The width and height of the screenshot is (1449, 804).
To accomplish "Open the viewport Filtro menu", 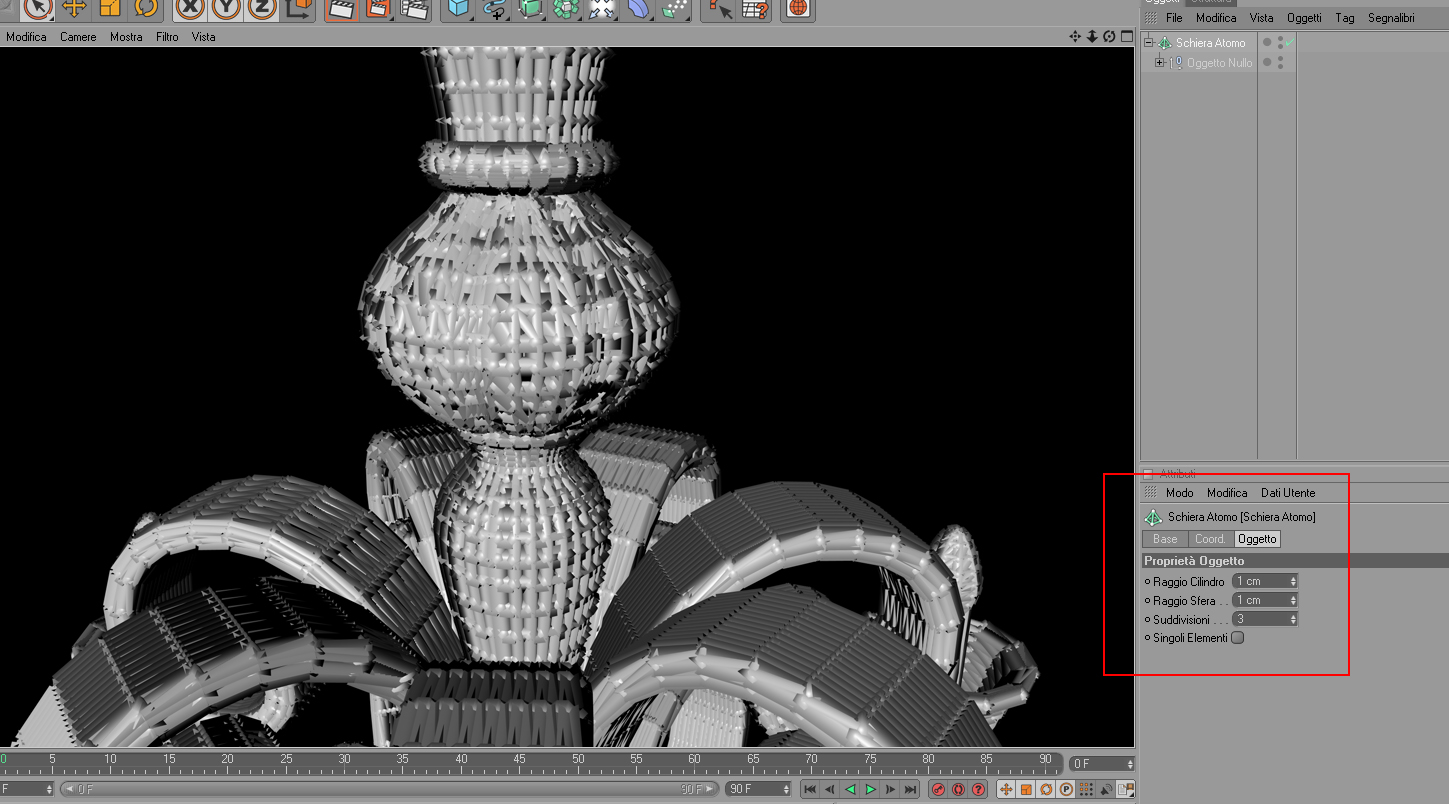I will (167, 37).
